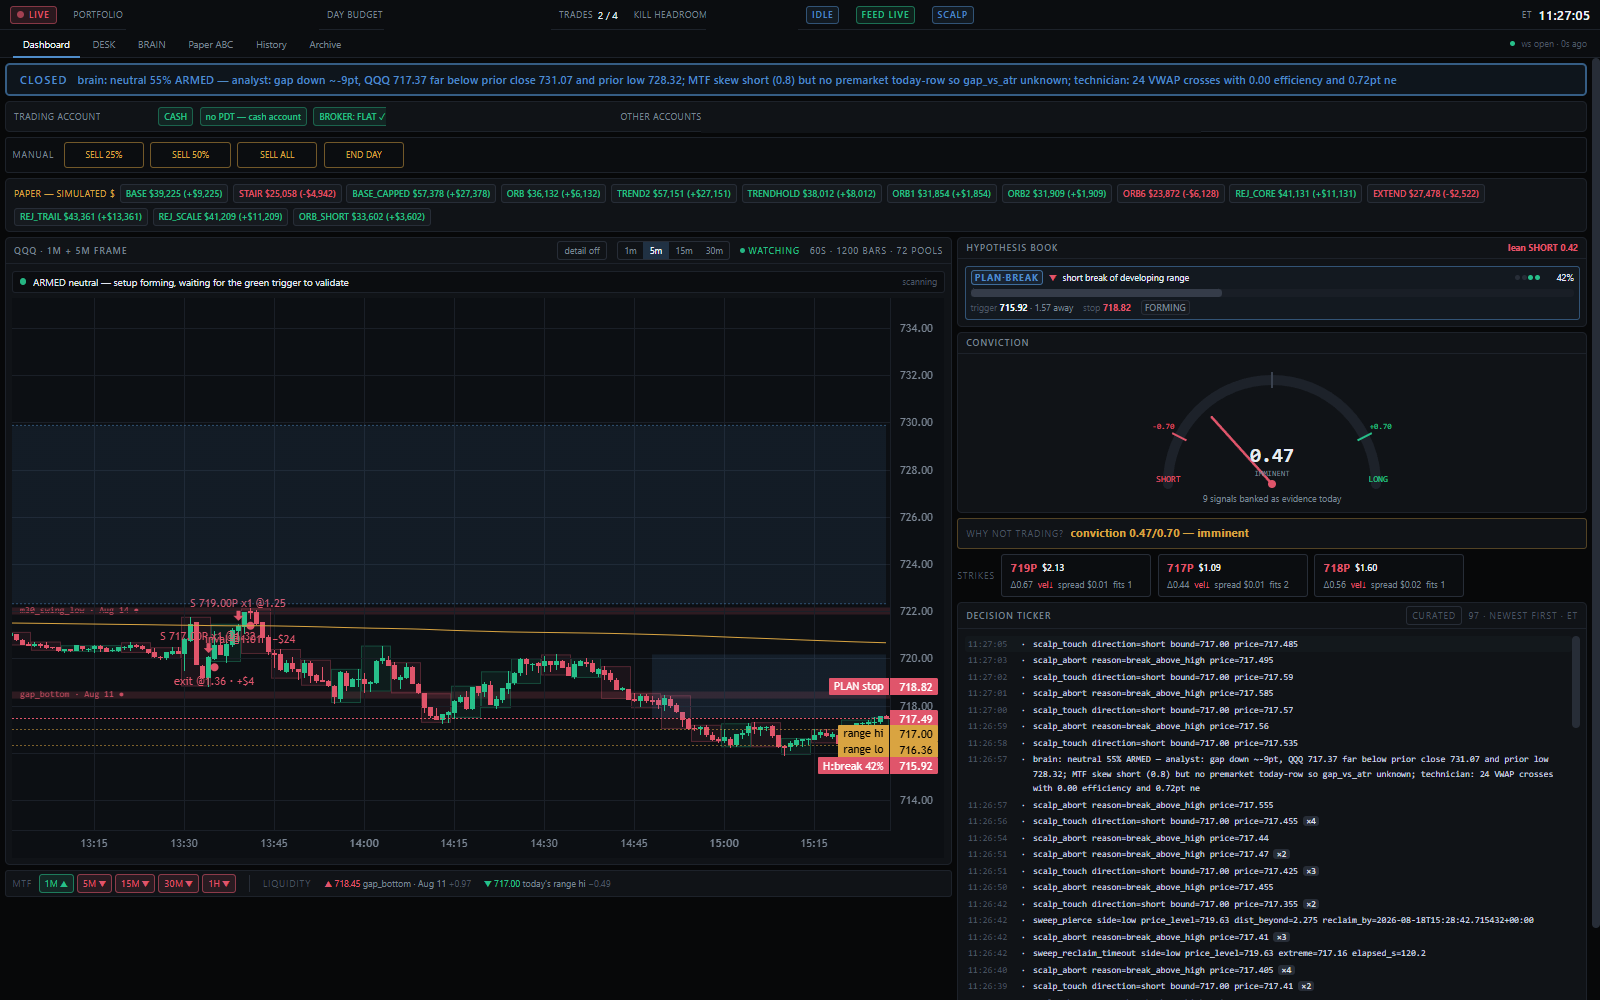Select the BASE_CAPPED $57,378 strategy chip
Viewport: 1600px width, 1000px height.
click(421, 194)
